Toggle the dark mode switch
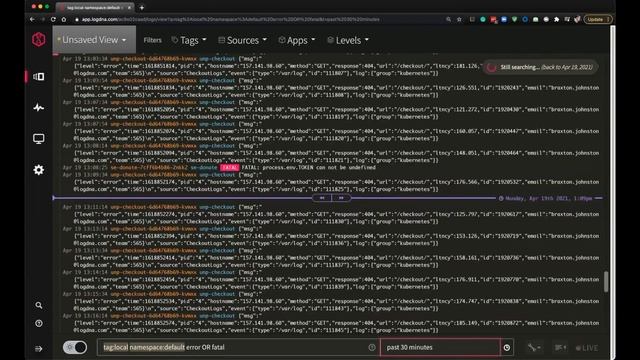Image resolution: width=640 pixels, height=360 pixels. click(75, 347)
